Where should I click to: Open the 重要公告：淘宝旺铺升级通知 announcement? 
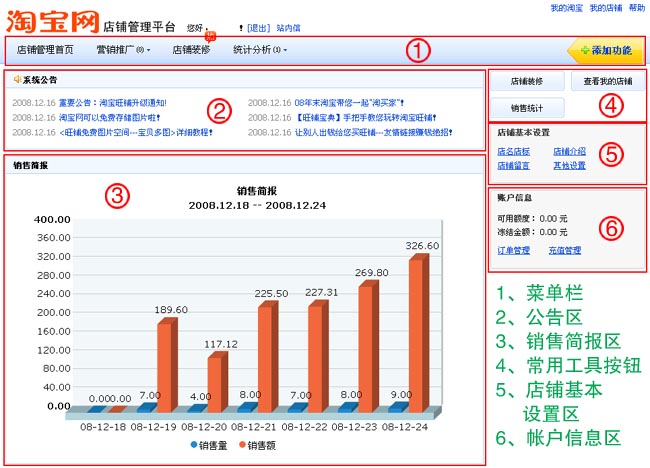pos(112,103)
